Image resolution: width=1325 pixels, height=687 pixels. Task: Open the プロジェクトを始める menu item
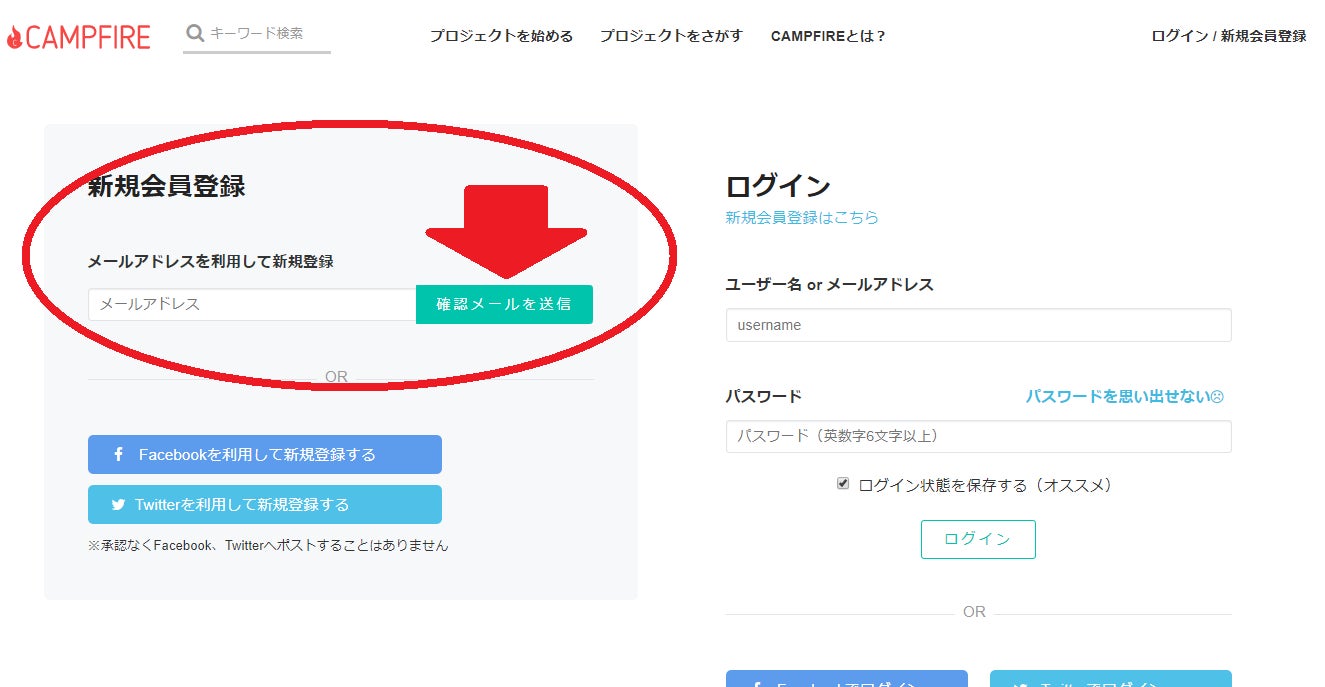click(501, 36)
